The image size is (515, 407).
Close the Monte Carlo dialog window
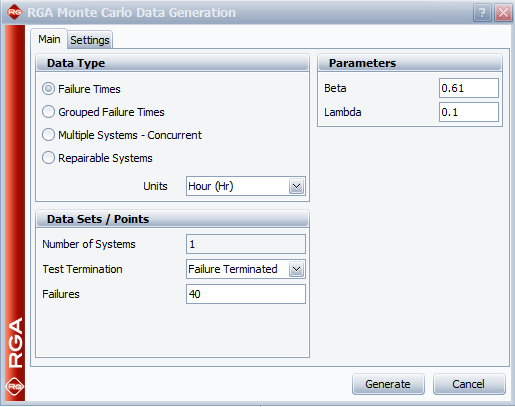503,13
